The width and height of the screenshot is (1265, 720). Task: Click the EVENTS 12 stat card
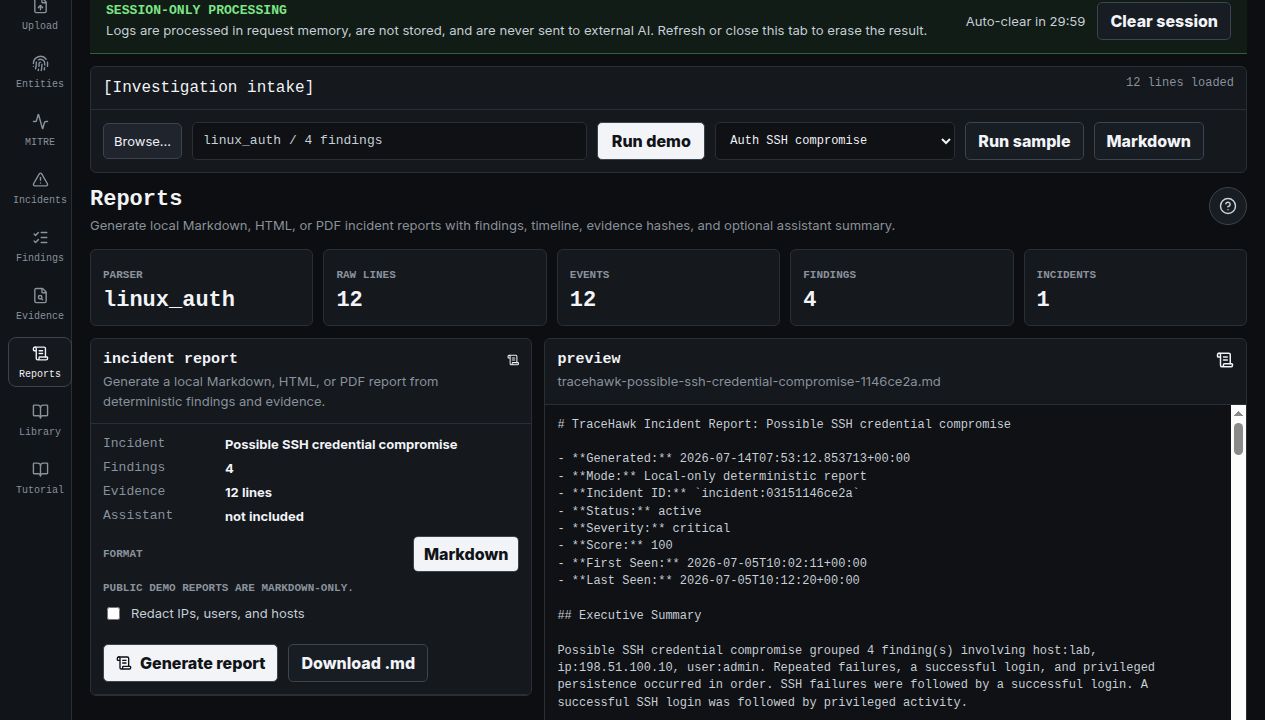[x=668, y=287]
